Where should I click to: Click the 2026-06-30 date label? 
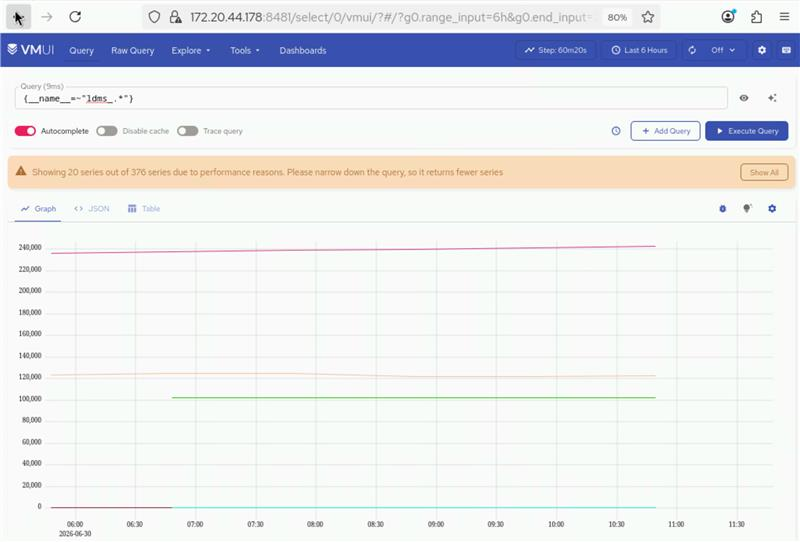pyautogui.click(x=75, y=534)
